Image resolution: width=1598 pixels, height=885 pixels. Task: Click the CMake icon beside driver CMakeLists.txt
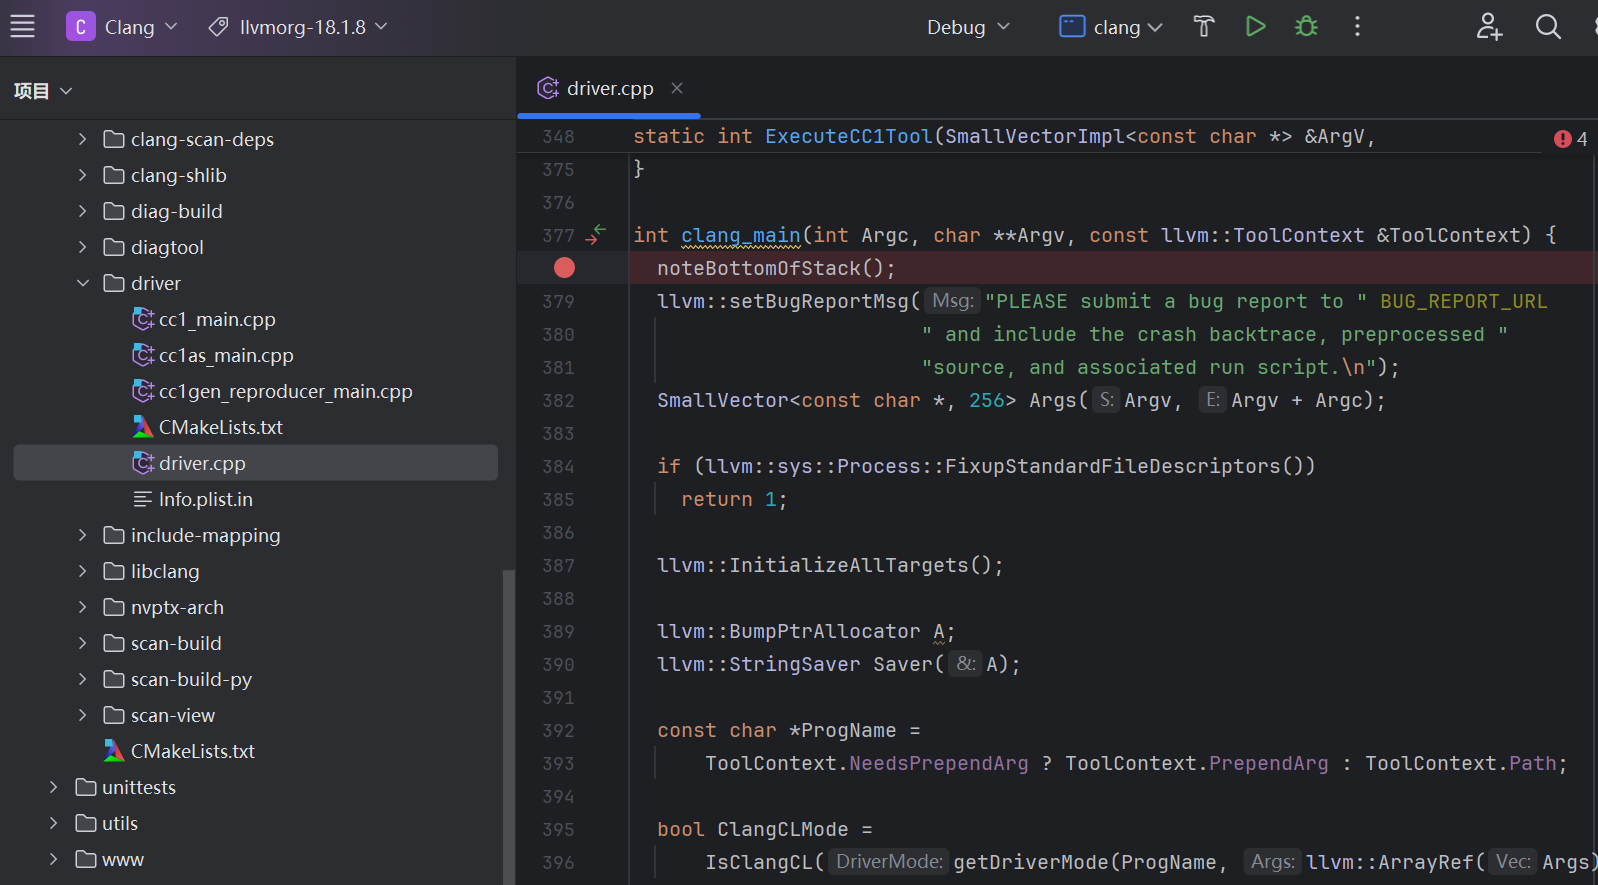pos(143,427)
